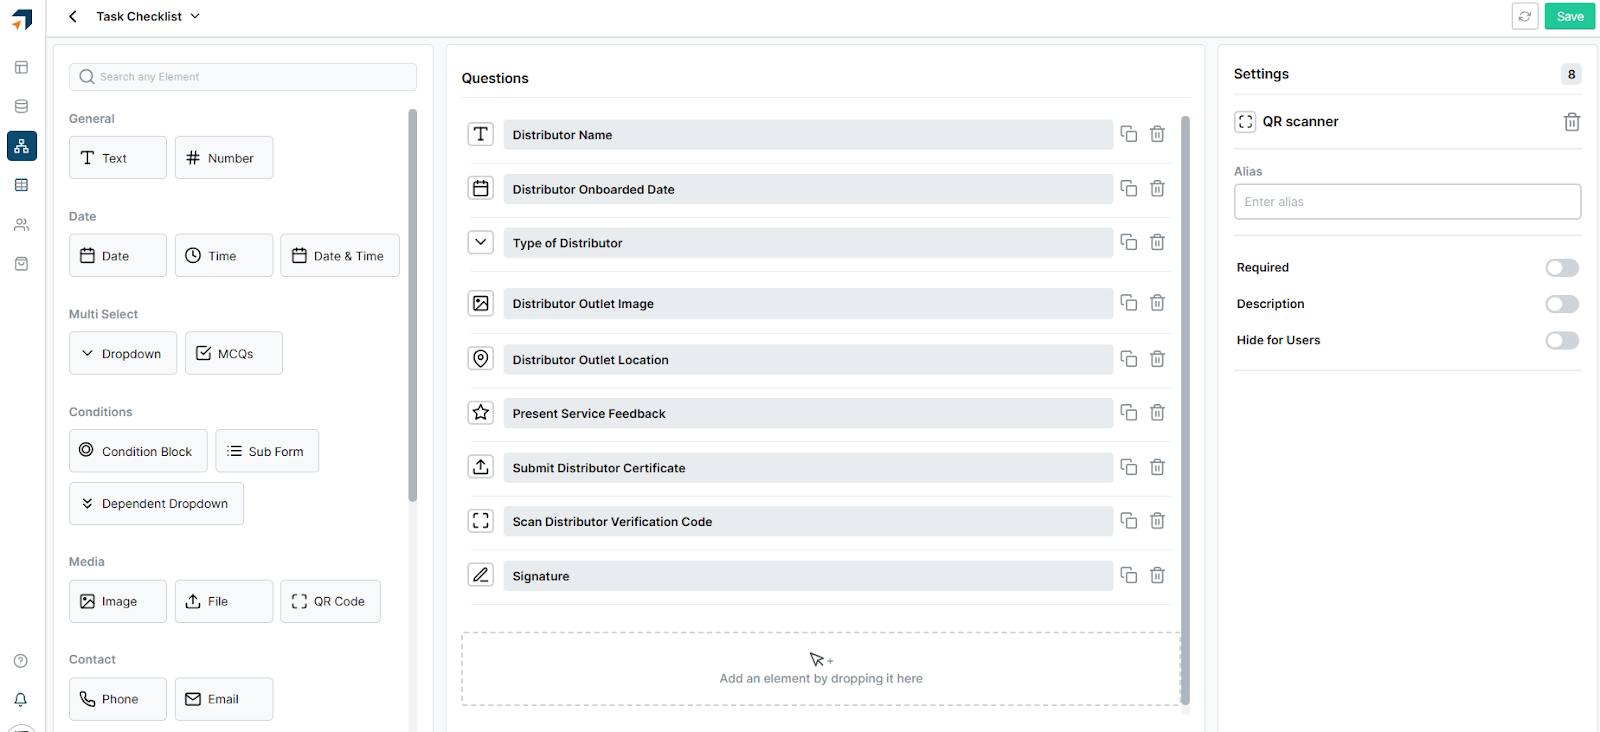Open the users section from the sidebar
Image resolution: width=1600 pixels, height=732 pixels.
21,224
